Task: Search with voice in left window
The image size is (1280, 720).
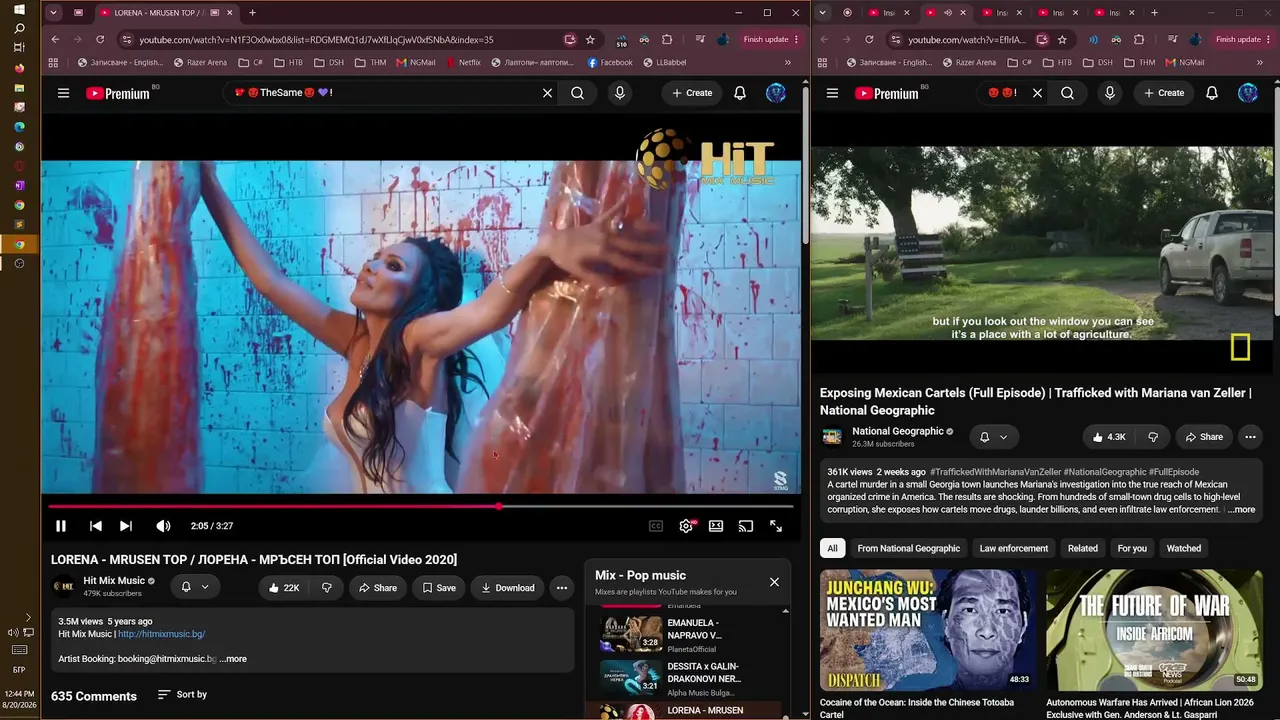Action: pyautogui.click(x=620, y=93)
